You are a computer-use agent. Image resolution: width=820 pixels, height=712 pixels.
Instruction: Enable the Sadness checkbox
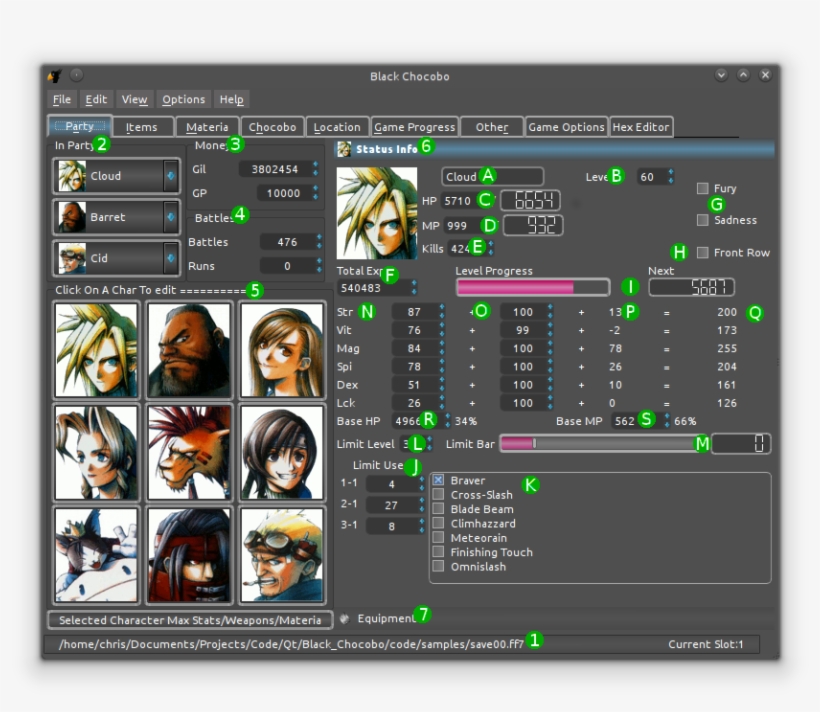click(703, 220)
